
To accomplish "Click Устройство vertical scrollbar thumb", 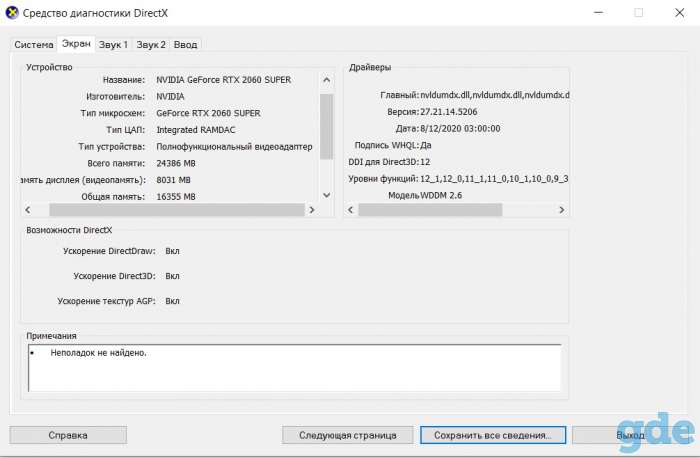I will click(327, 126).
